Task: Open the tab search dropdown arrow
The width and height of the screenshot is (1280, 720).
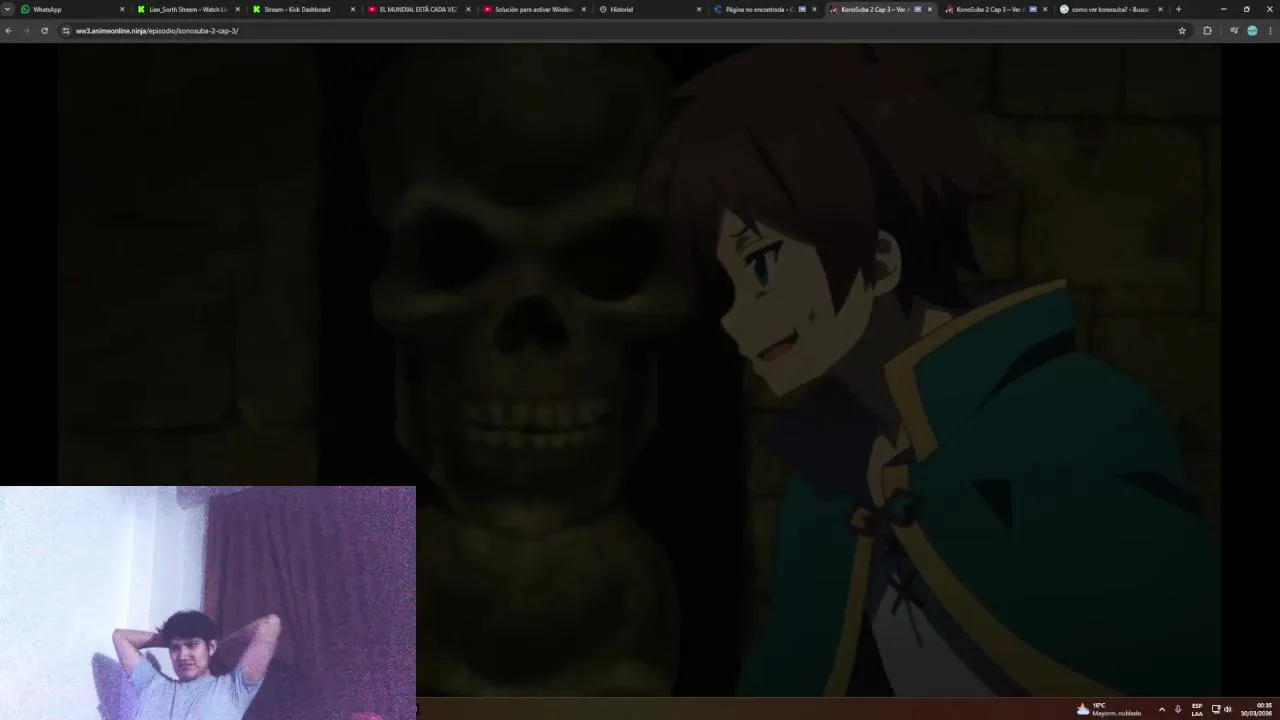Action: tap(9, 9)
